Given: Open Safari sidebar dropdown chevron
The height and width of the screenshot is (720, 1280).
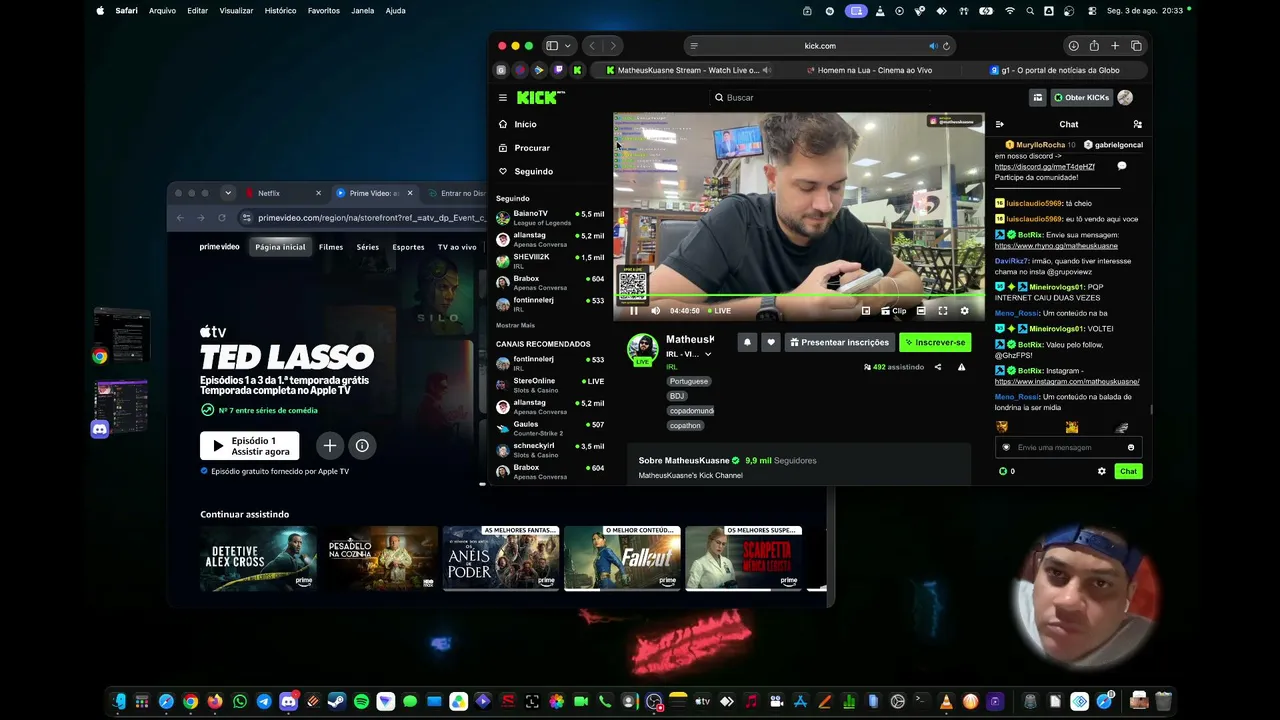Looking at the screenshot, I should click(x=568, y=46).
